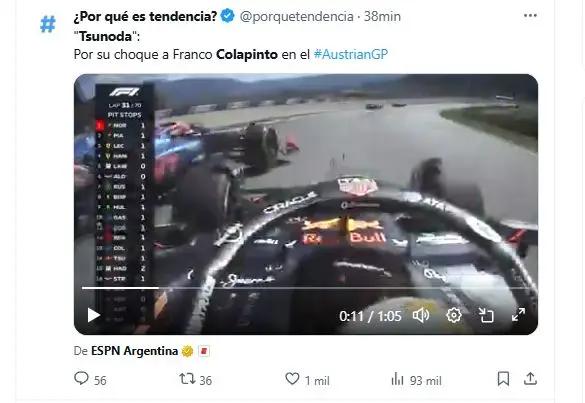Open the @porquetendencia profile handle

[297, 16]
